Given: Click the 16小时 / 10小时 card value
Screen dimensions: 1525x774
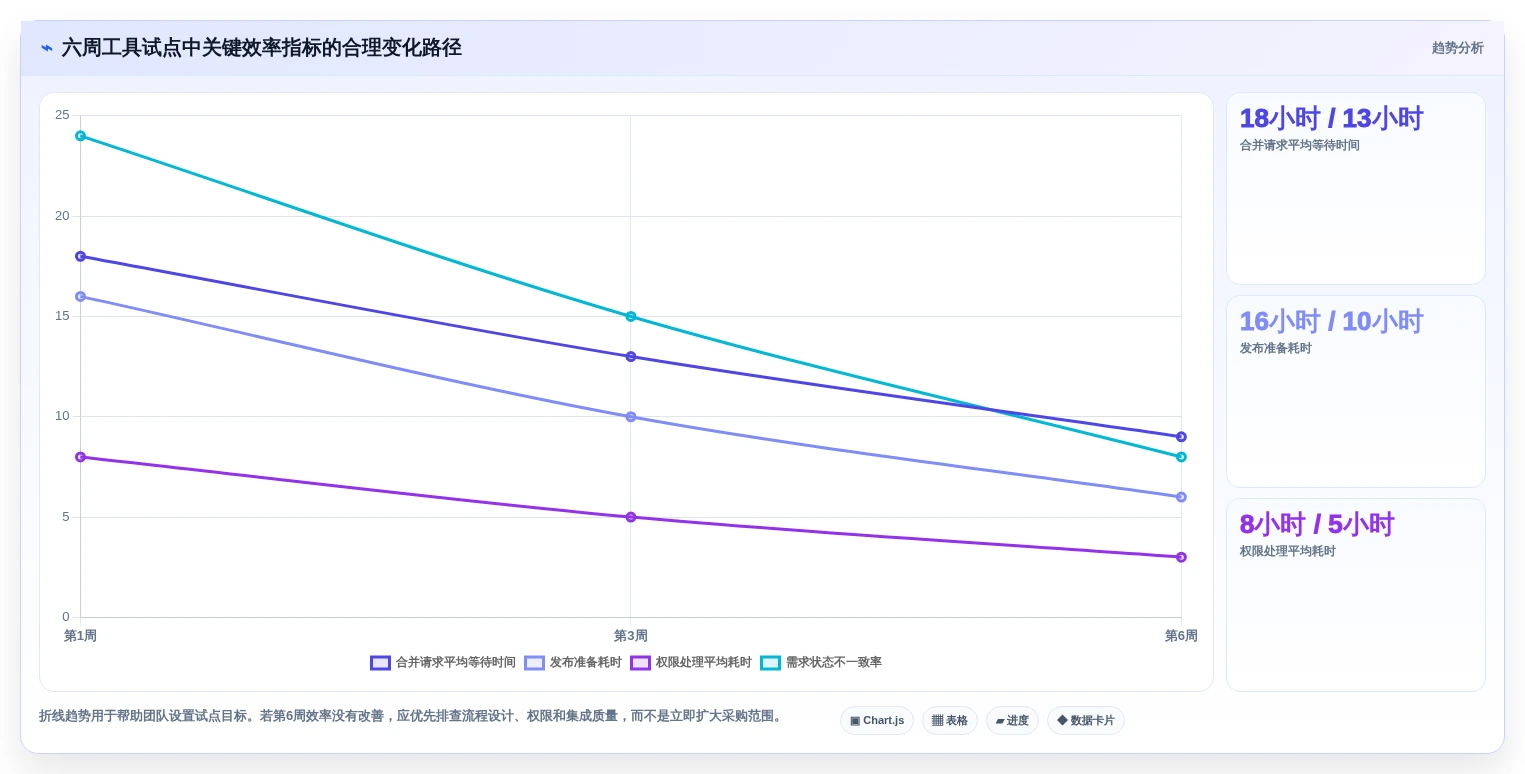Looking at the screenshot, I should click(x=1331, y=321).
